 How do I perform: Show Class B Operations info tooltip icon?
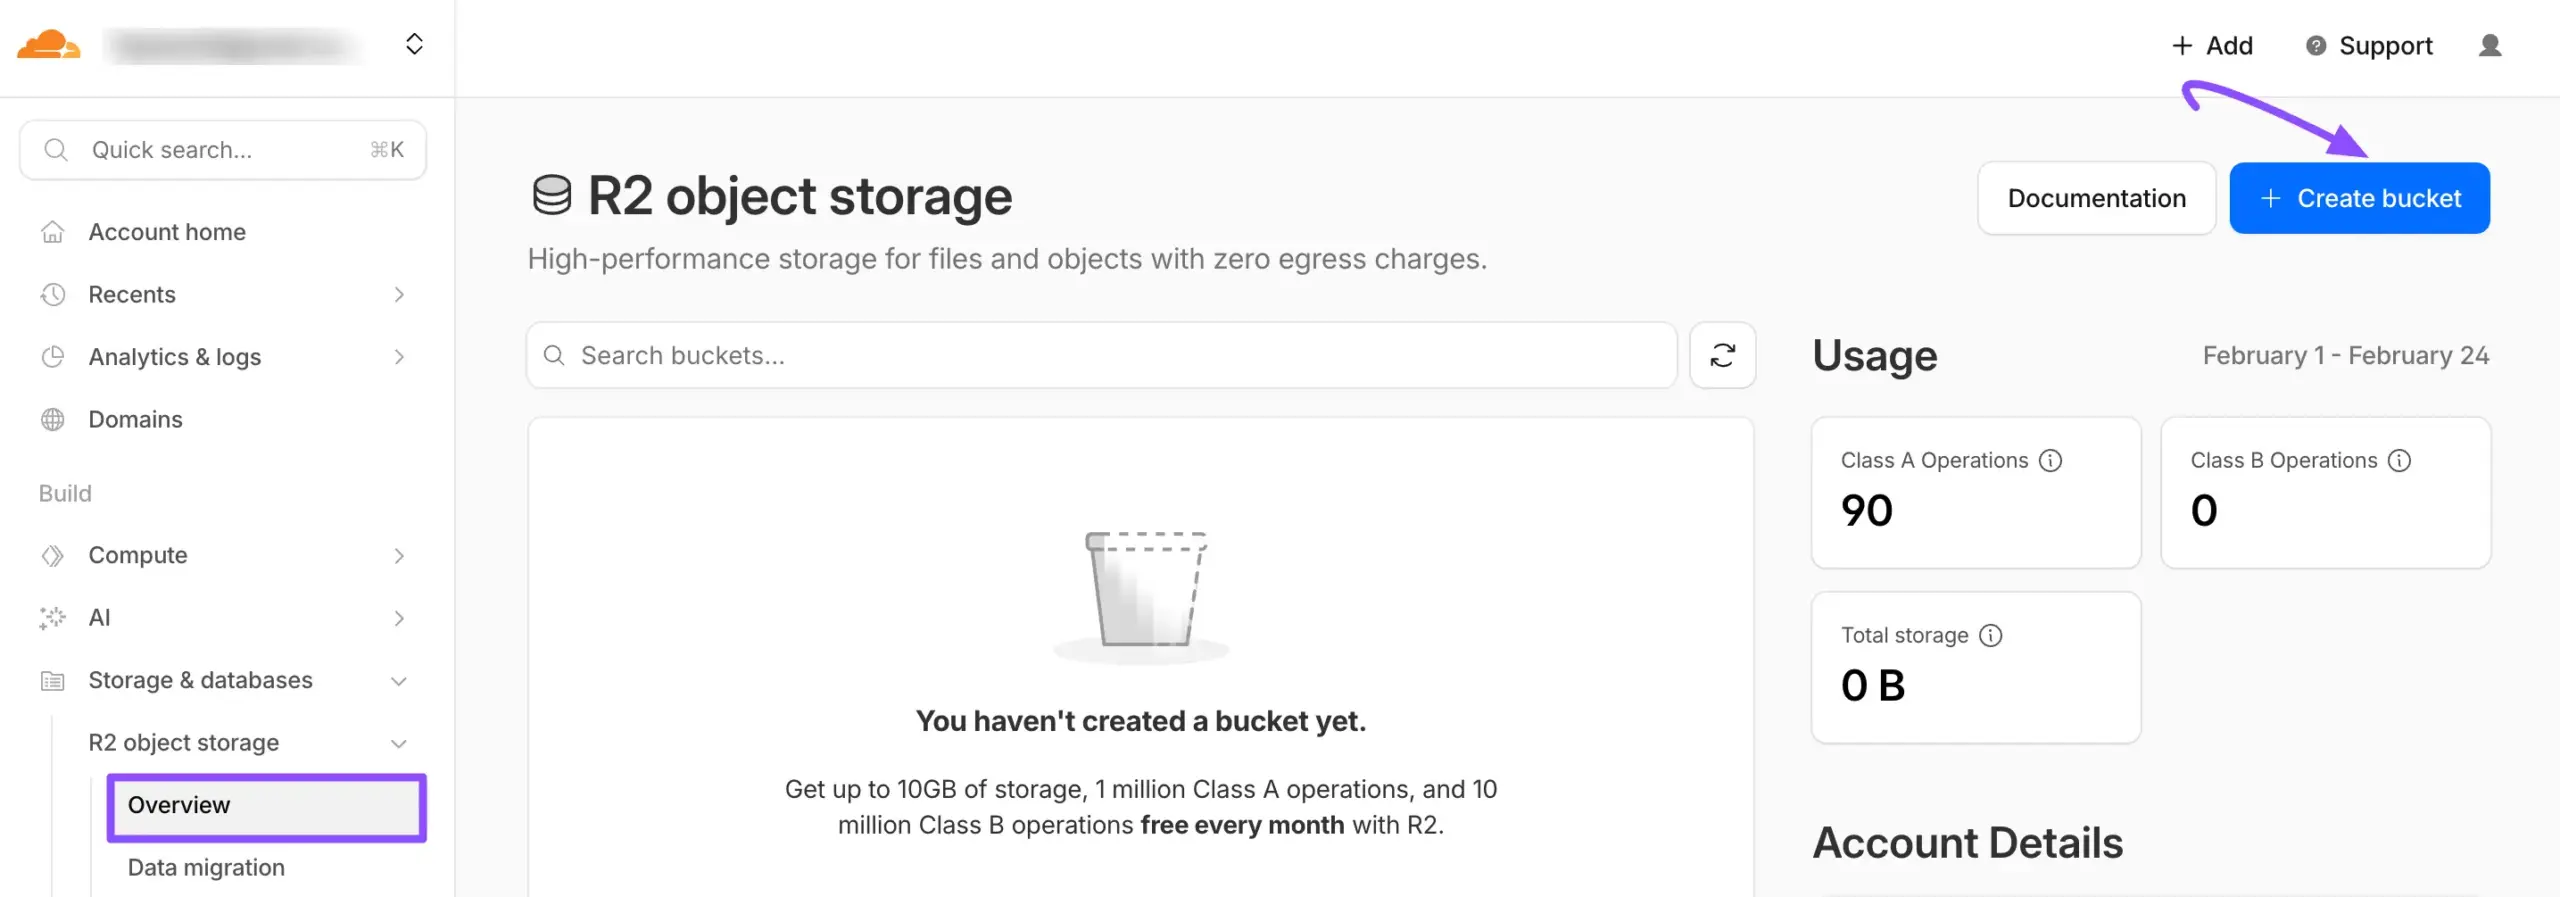point(2399,461)
